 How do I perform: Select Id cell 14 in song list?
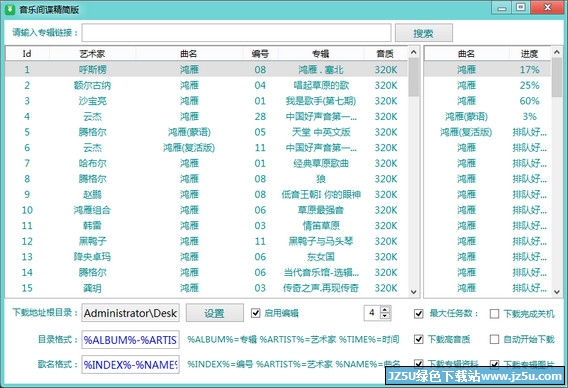coord(27,272)
